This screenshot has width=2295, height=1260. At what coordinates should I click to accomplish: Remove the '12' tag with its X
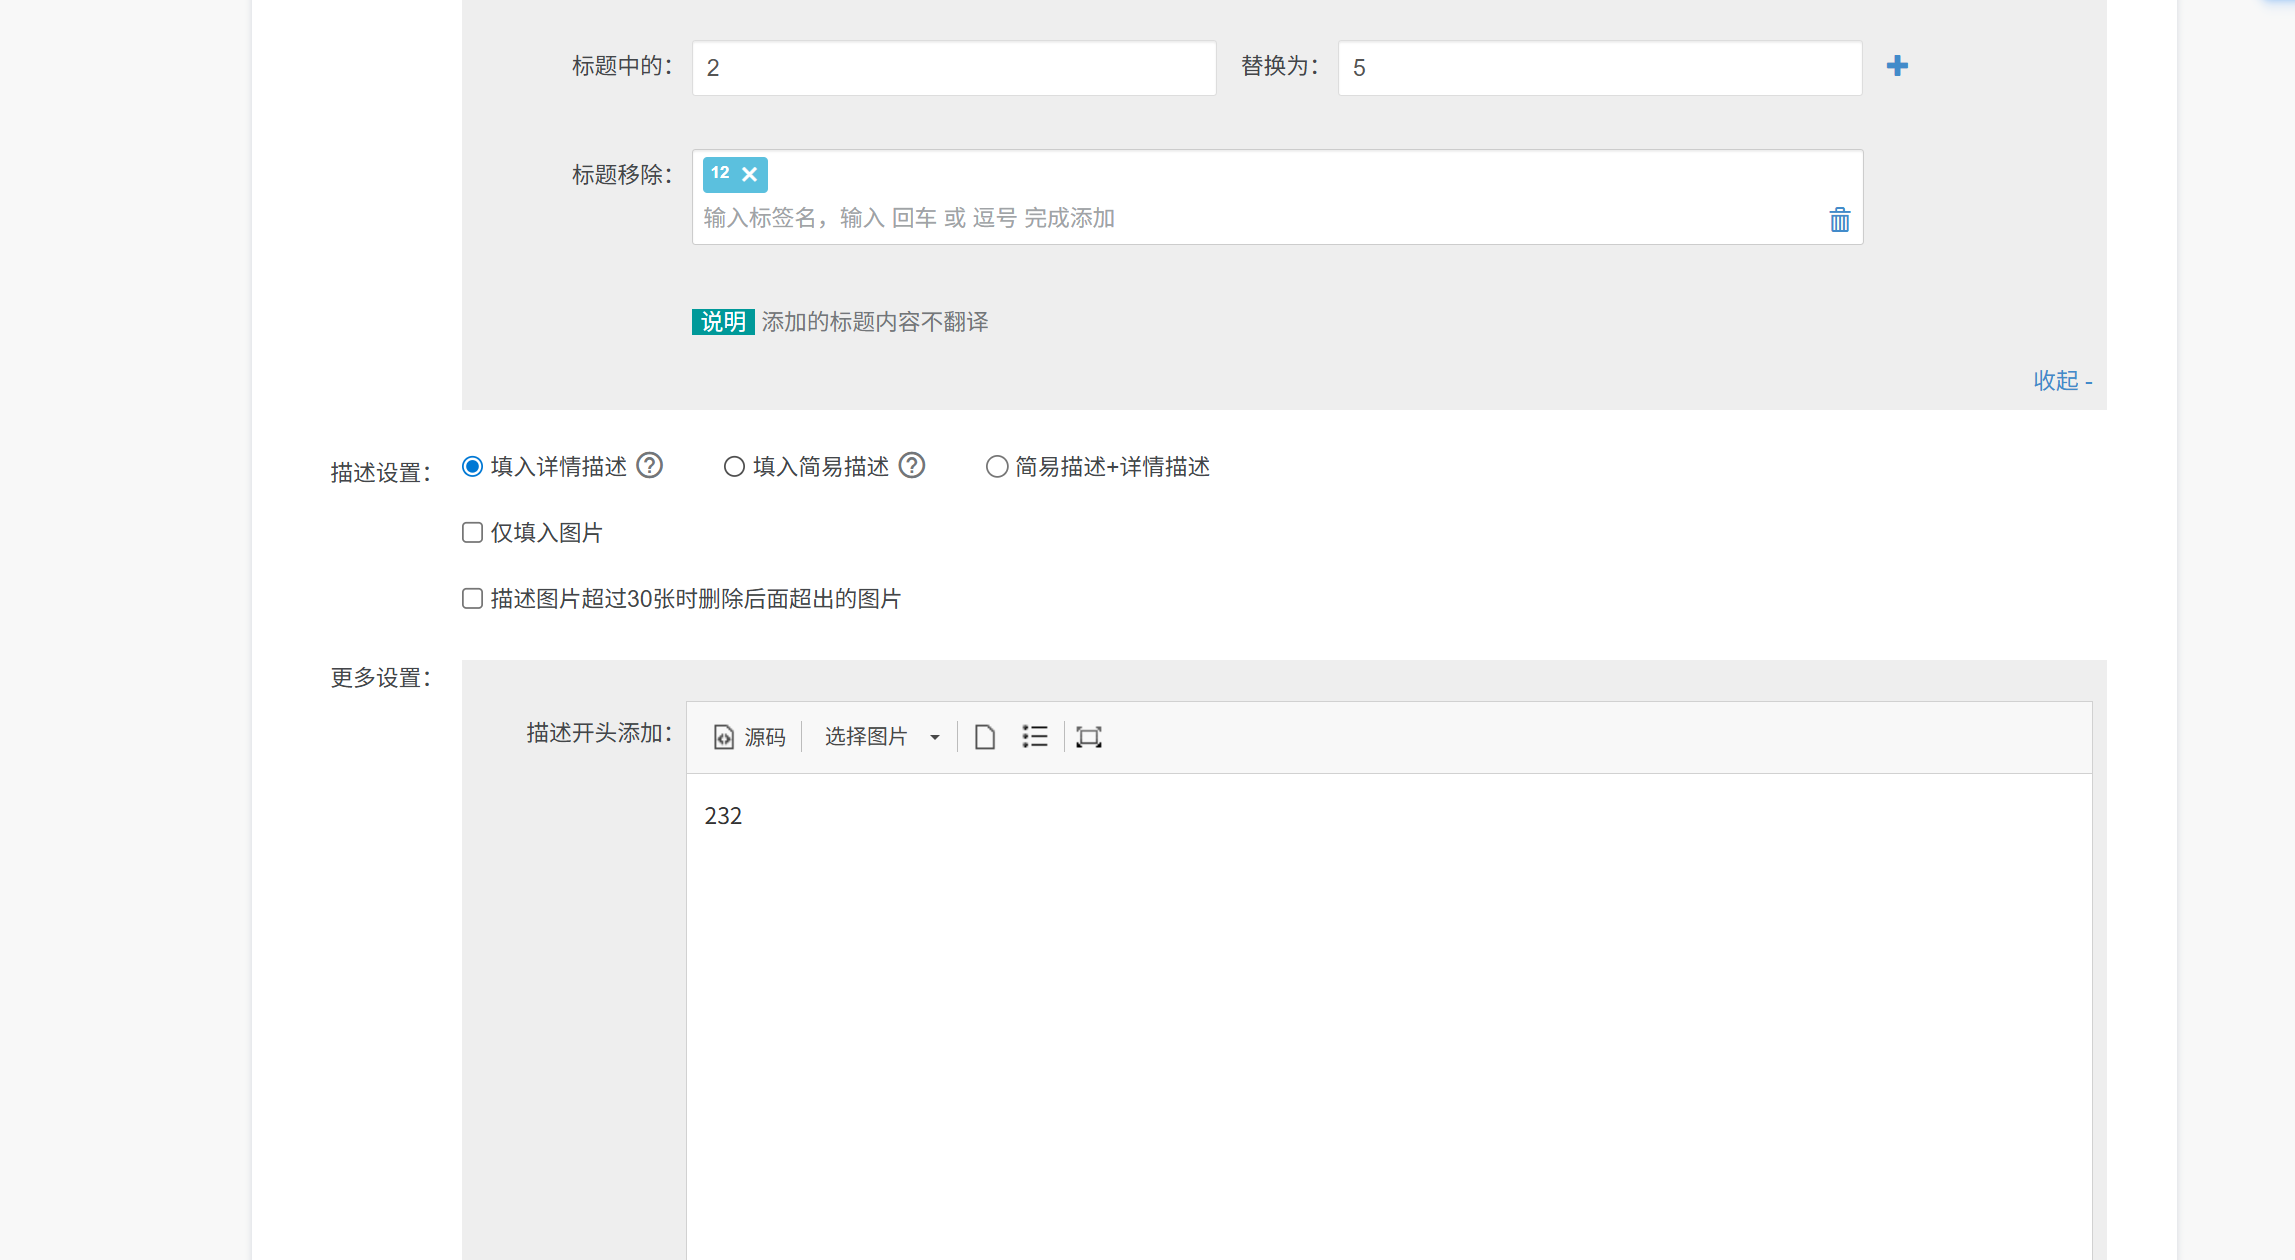point(749,174)
